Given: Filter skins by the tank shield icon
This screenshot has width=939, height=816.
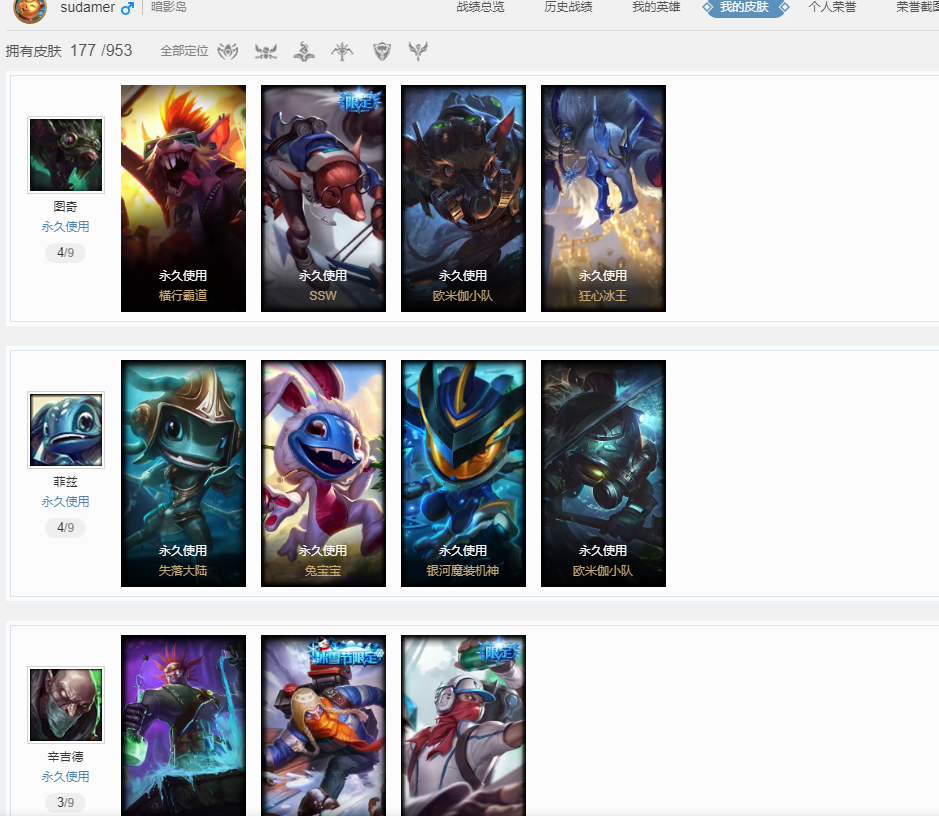Looking at the screenshot, I should [x=382, y=51].
